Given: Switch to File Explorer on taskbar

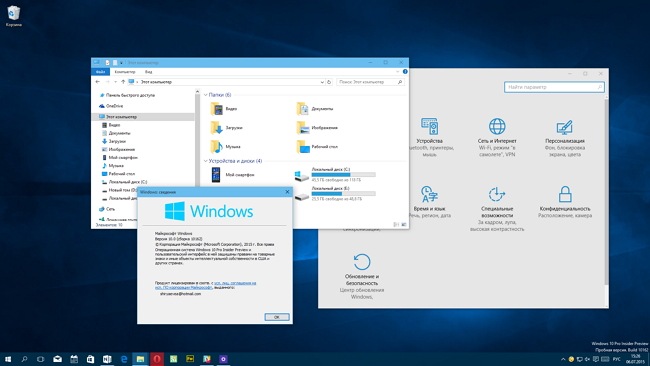Looking at the screenshot, I should click(141, 359).
